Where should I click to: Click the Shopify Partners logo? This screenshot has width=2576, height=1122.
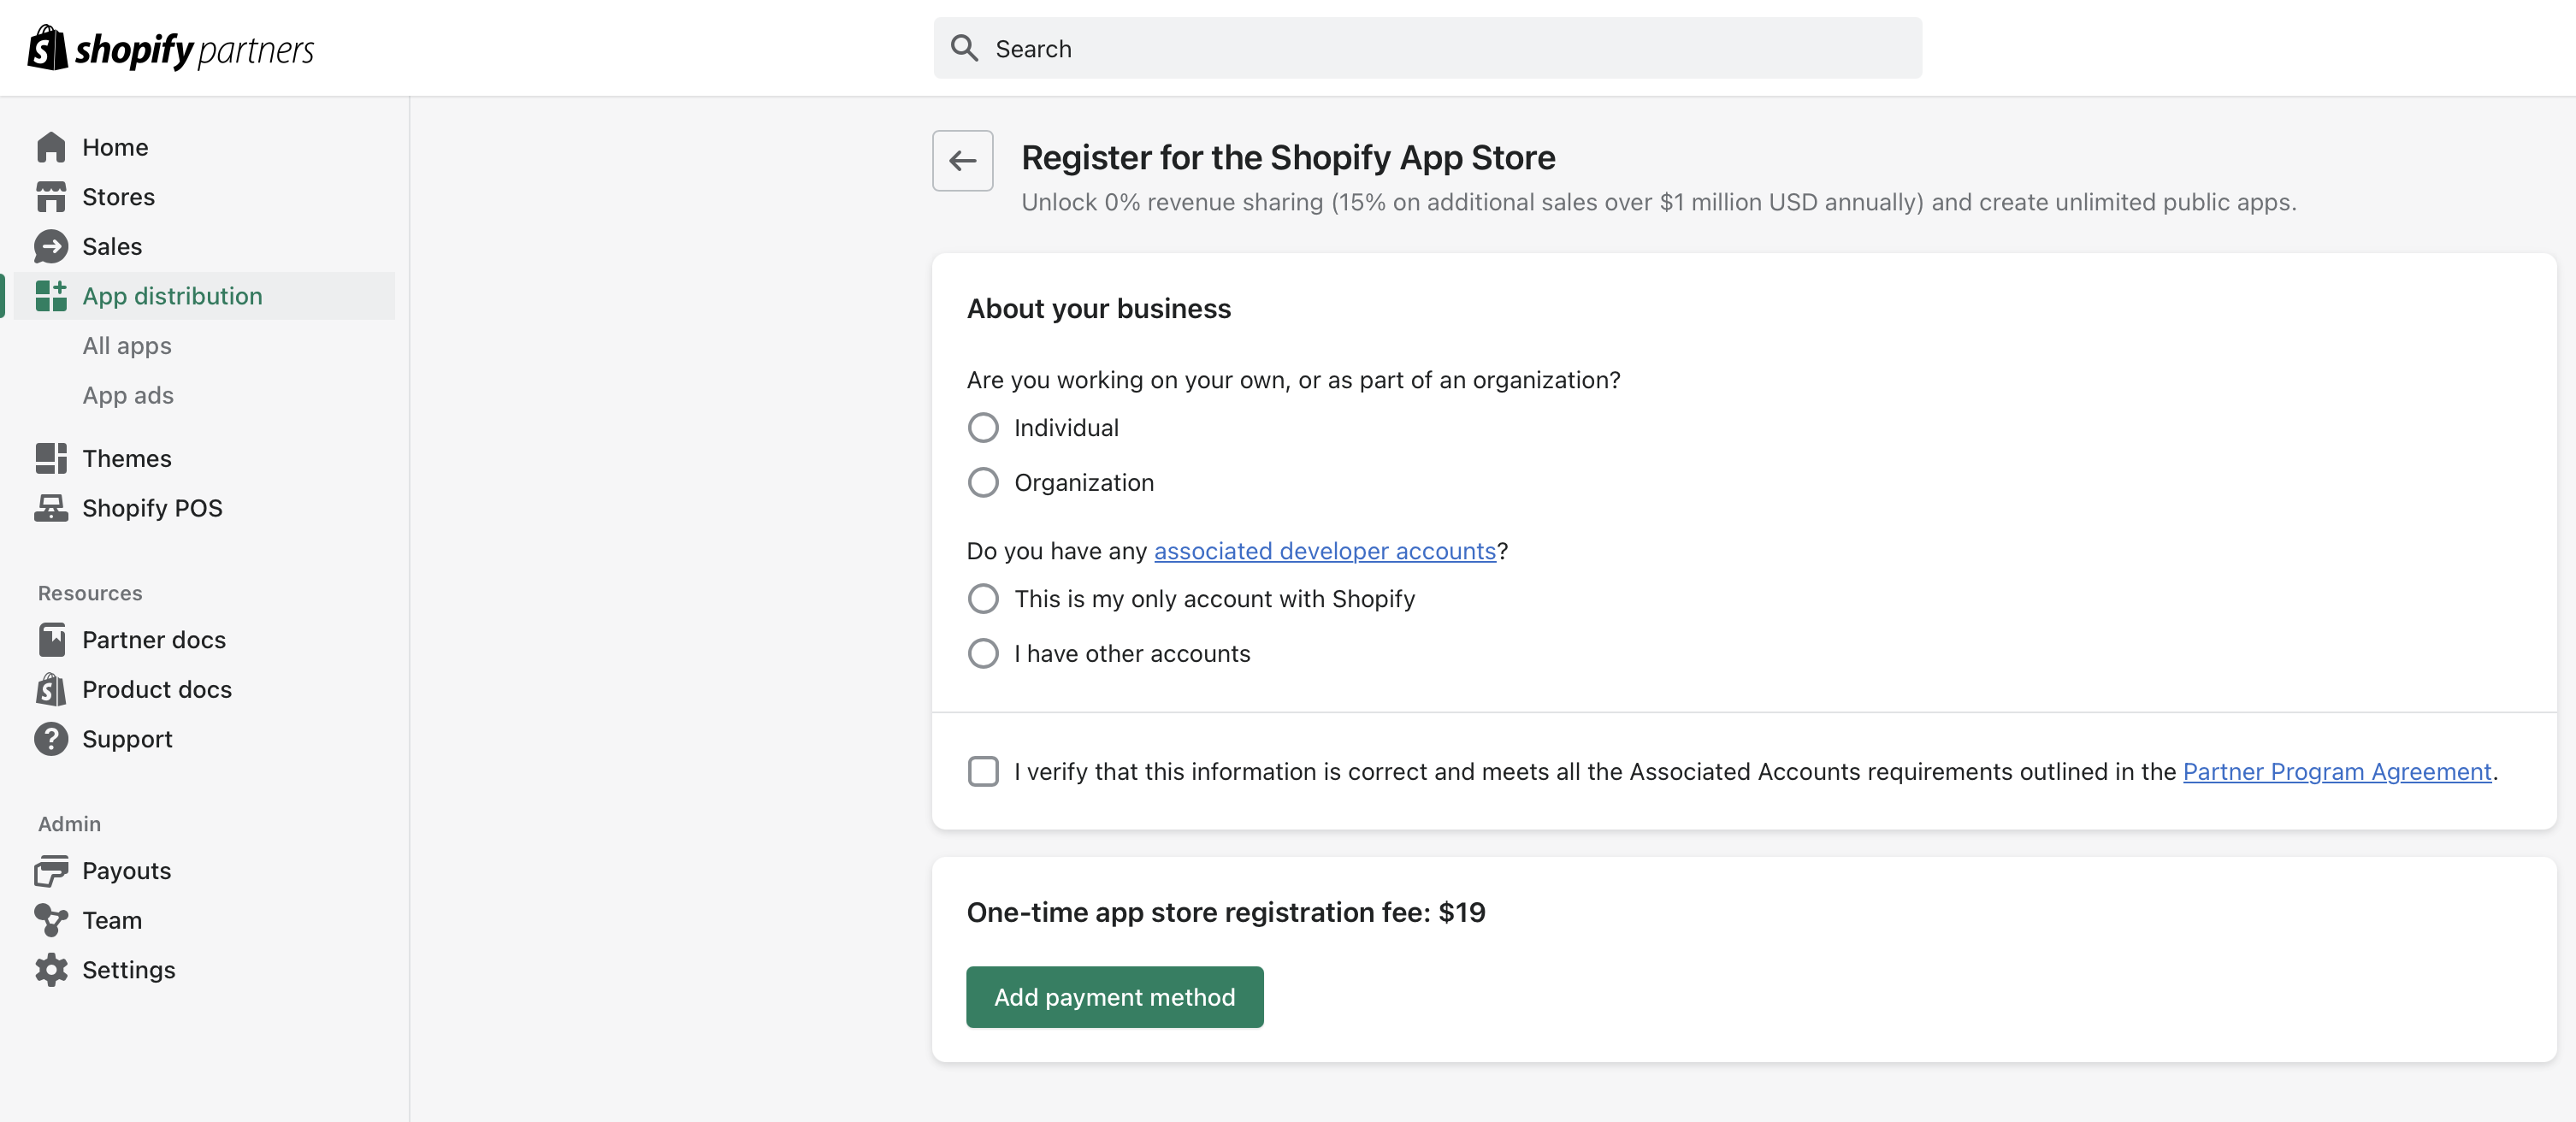(x=170, y=48)
